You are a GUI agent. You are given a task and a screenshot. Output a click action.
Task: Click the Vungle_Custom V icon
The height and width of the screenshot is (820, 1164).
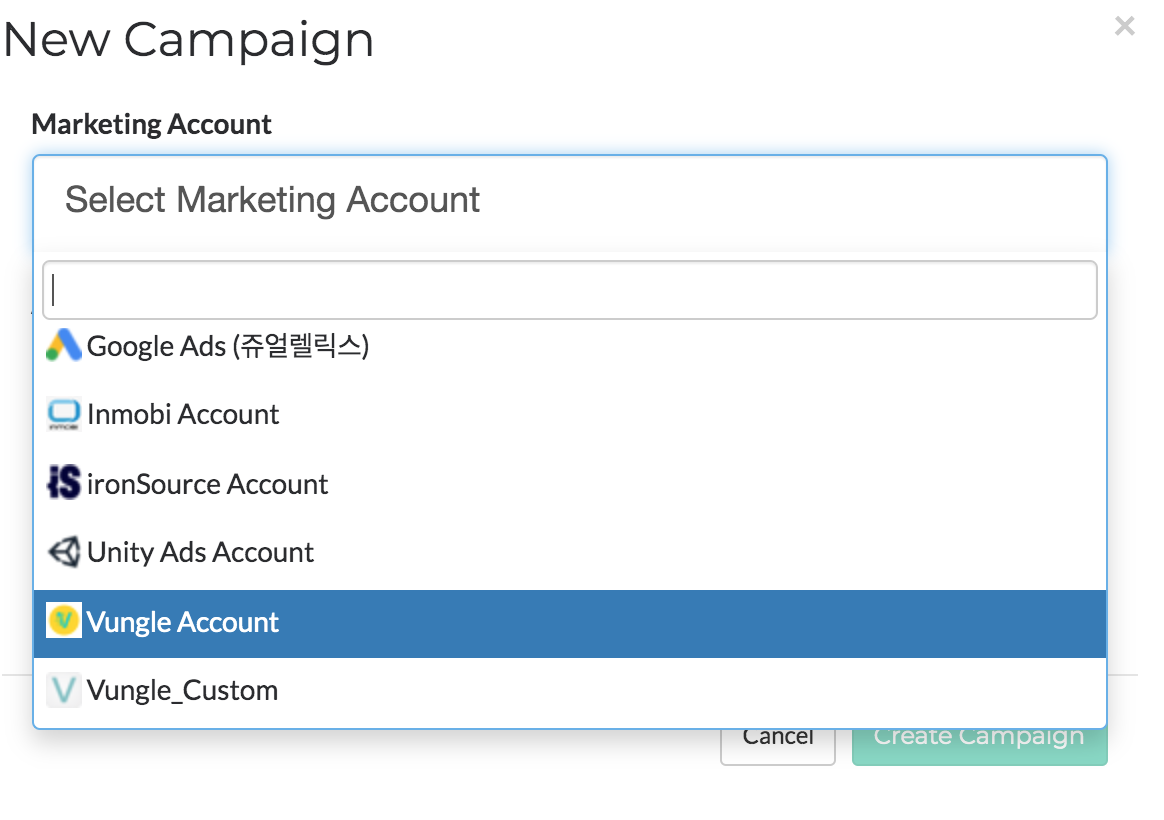coord(64,690)
